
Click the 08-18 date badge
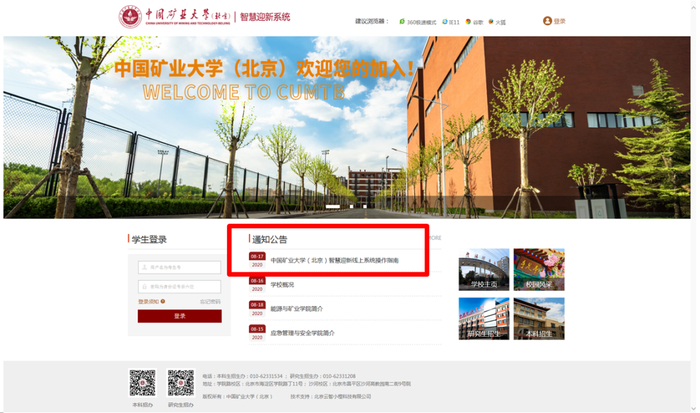257,309
